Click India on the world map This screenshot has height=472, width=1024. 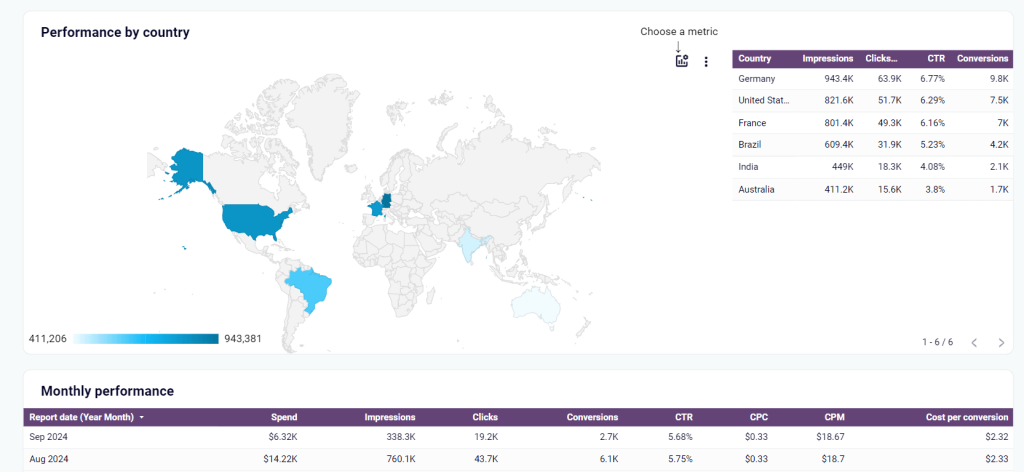(473, 246)
